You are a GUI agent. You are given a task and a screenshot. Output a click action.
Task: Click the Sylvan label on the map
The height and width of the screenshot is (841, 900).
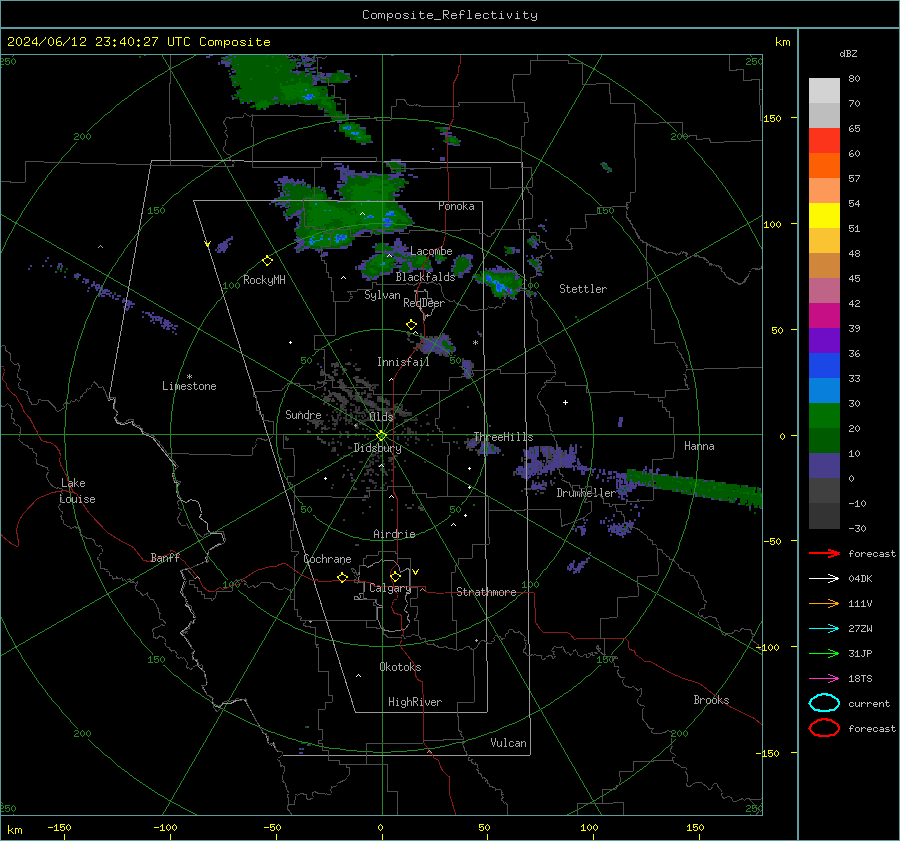pyautogui.click(x=382, y=295)
